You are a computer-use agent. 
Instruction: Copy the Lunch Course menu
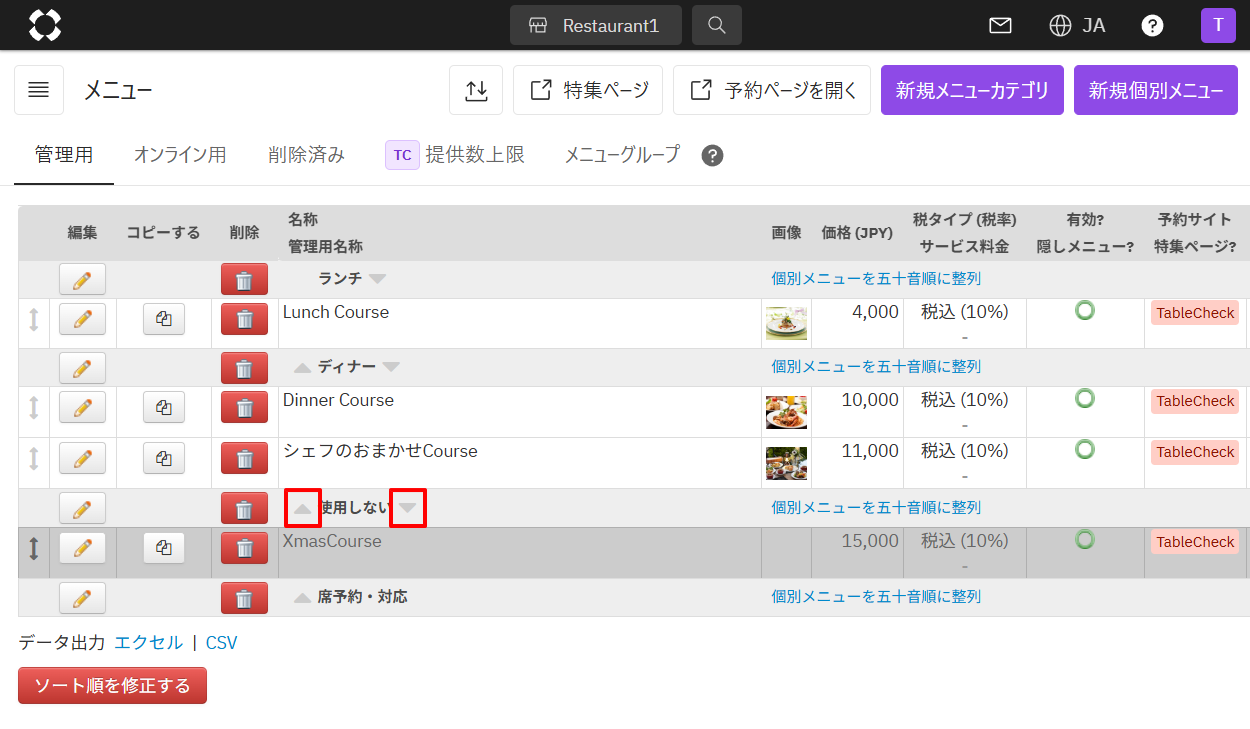164,319
